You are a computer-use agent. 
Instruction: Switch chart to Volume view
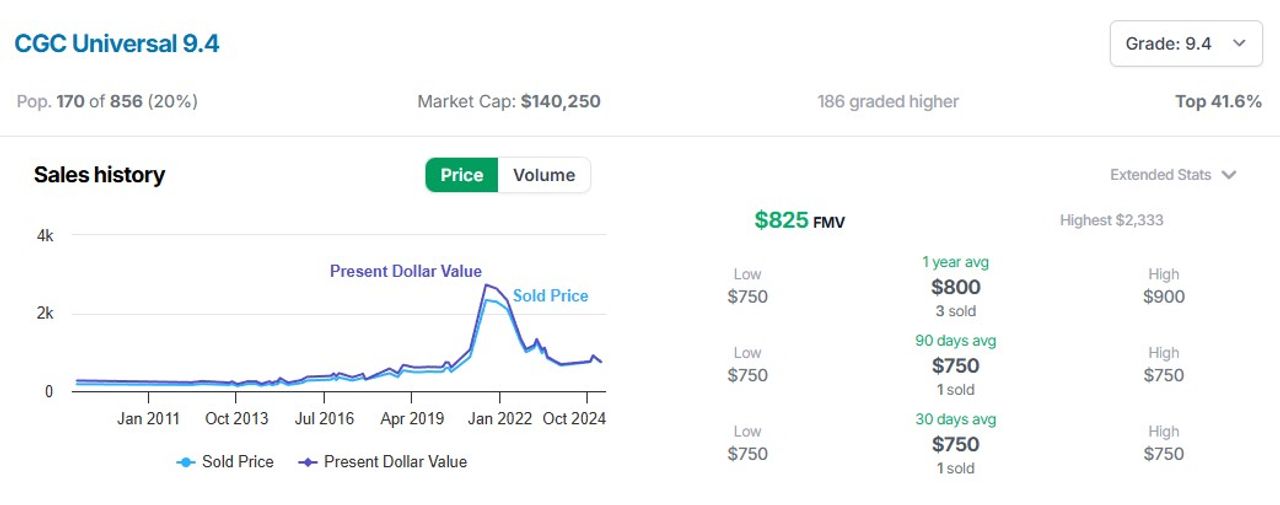[x=544, y=175]
